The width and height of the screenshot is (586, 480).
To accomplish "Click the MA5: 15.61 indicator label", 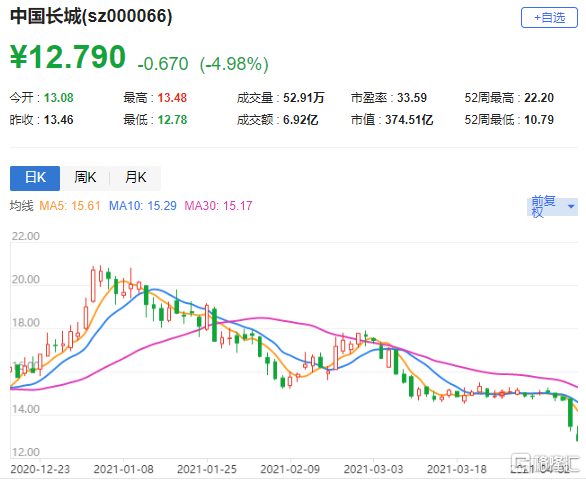I will 70,206.
